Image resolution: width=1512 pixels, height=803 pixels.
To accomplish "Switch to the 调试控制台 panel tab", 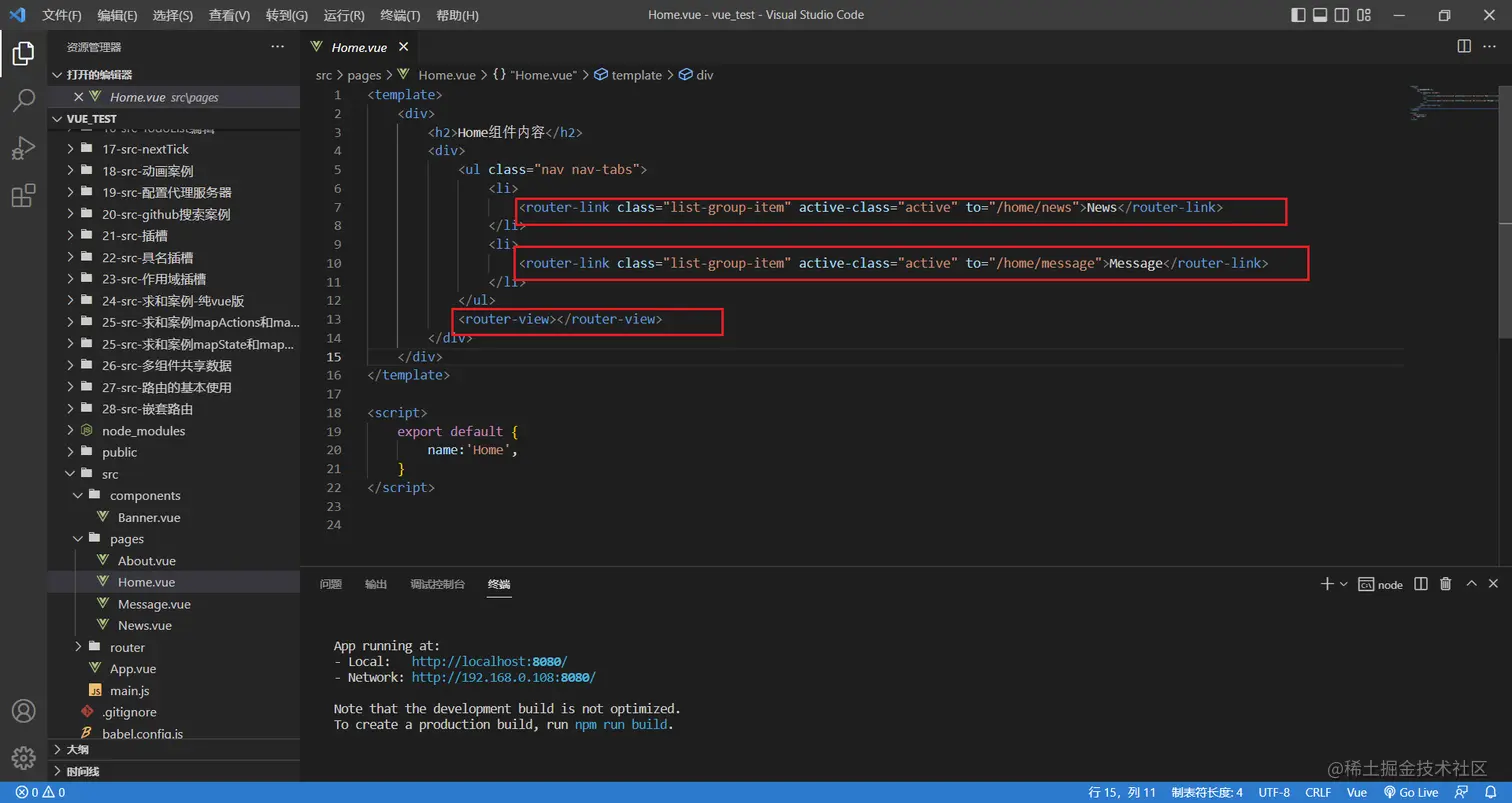I will coord(438,584).
